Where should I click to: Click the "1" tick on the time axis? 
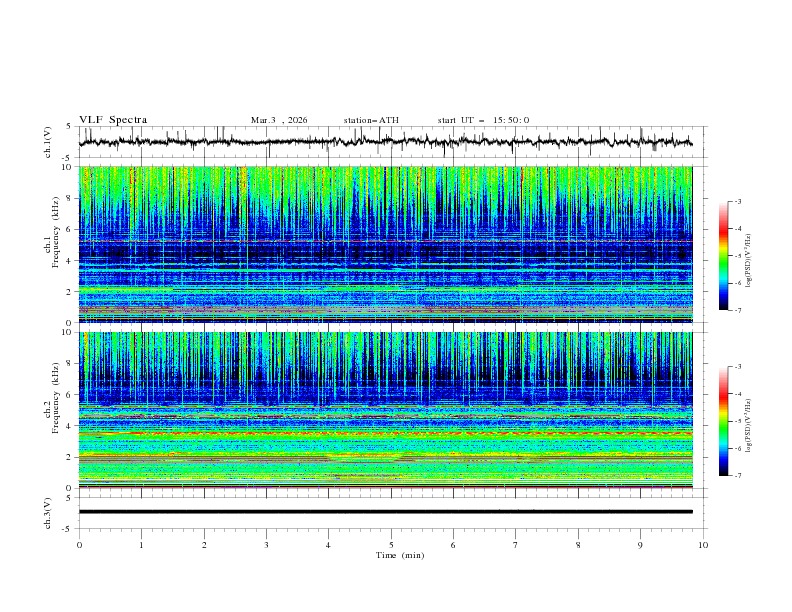pyautogui.click(x=141, y=545)
